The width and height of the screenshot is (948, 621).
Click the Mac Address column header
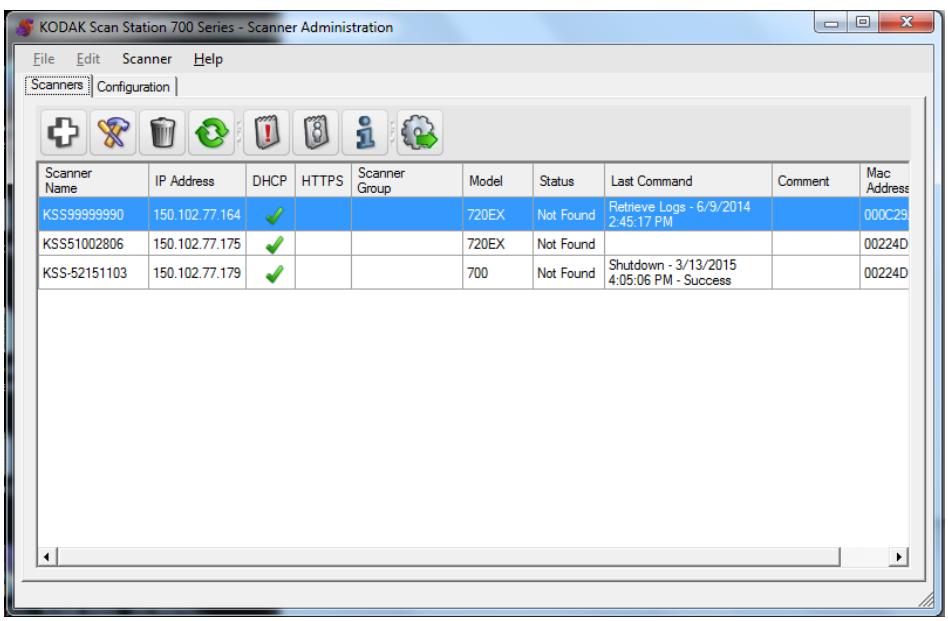coord(885,180)
